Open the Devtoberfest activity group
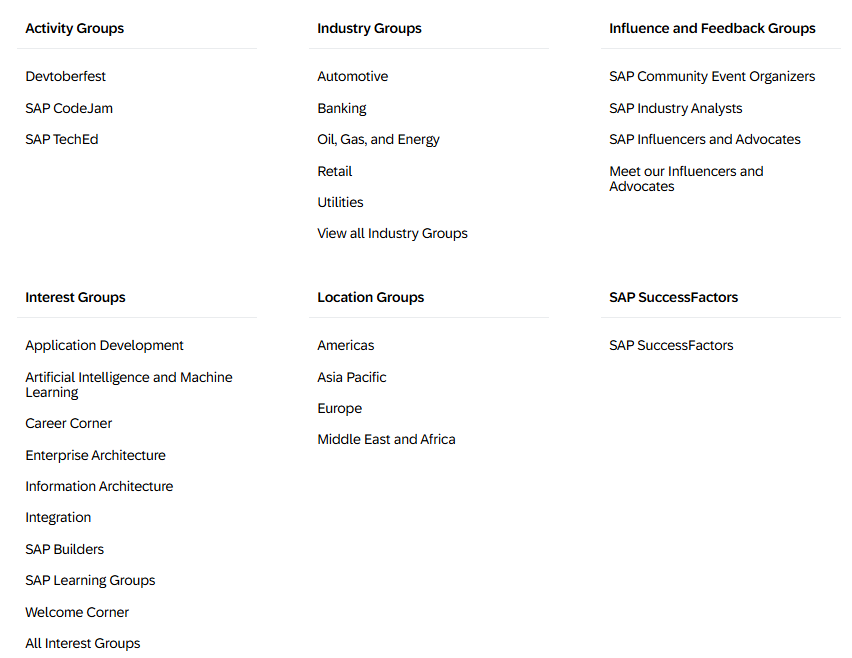 click(65, 77)
